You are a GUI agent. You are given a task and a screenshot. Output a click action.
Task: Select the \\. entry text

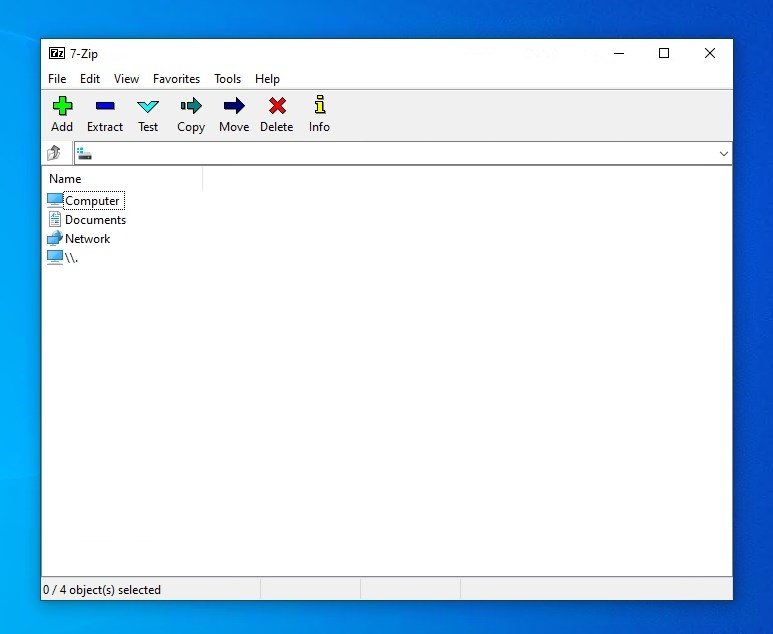click(x=71, y=258)
